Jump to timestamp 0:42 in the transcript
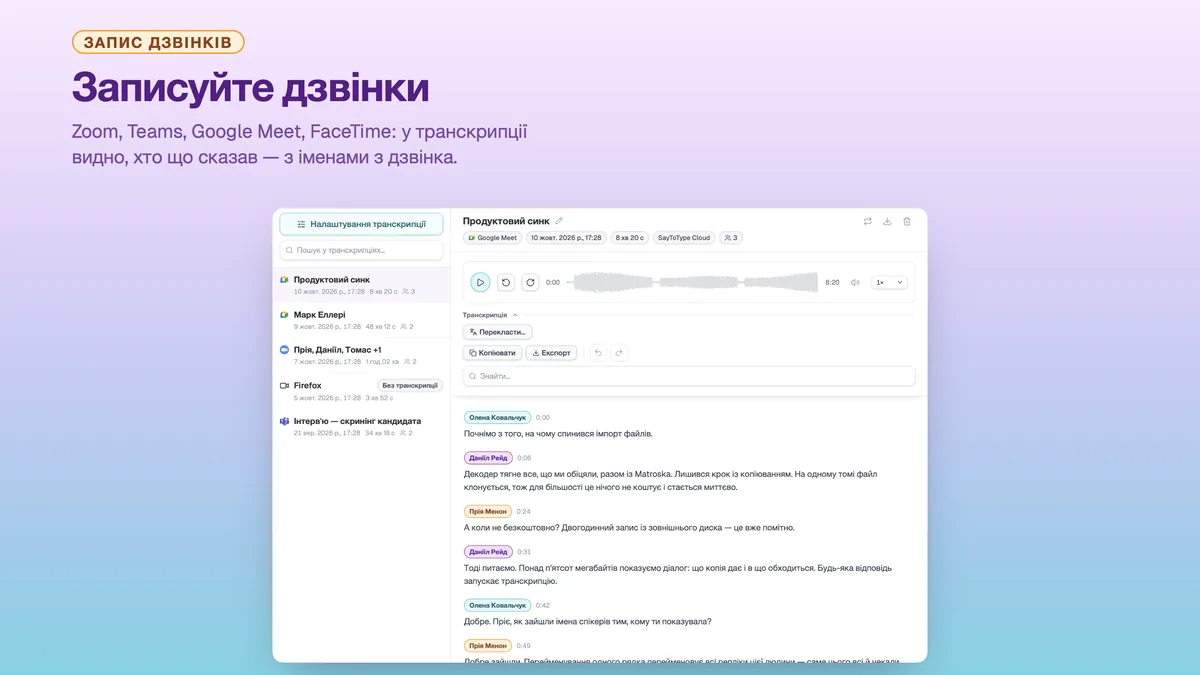This screenshot has width=1200, height=675. (x=543, y=605)
